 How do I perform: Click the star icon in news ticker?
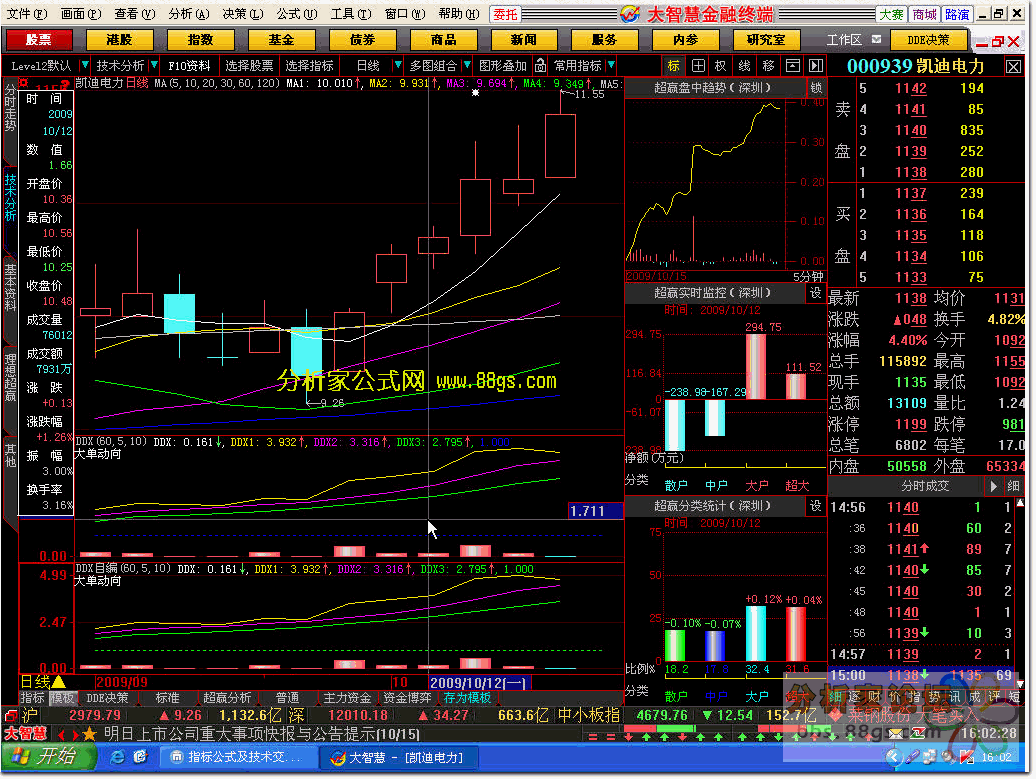point(90,733)
